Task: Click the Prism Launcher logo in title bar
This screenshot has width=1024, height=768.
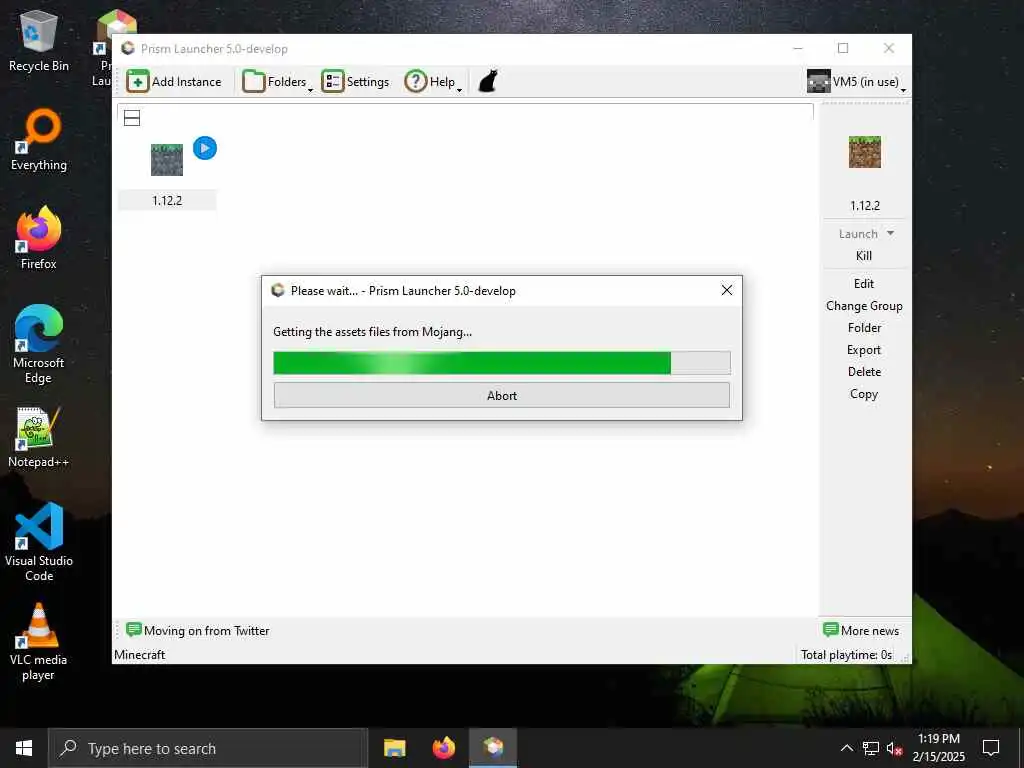Action: pos(128,48)
